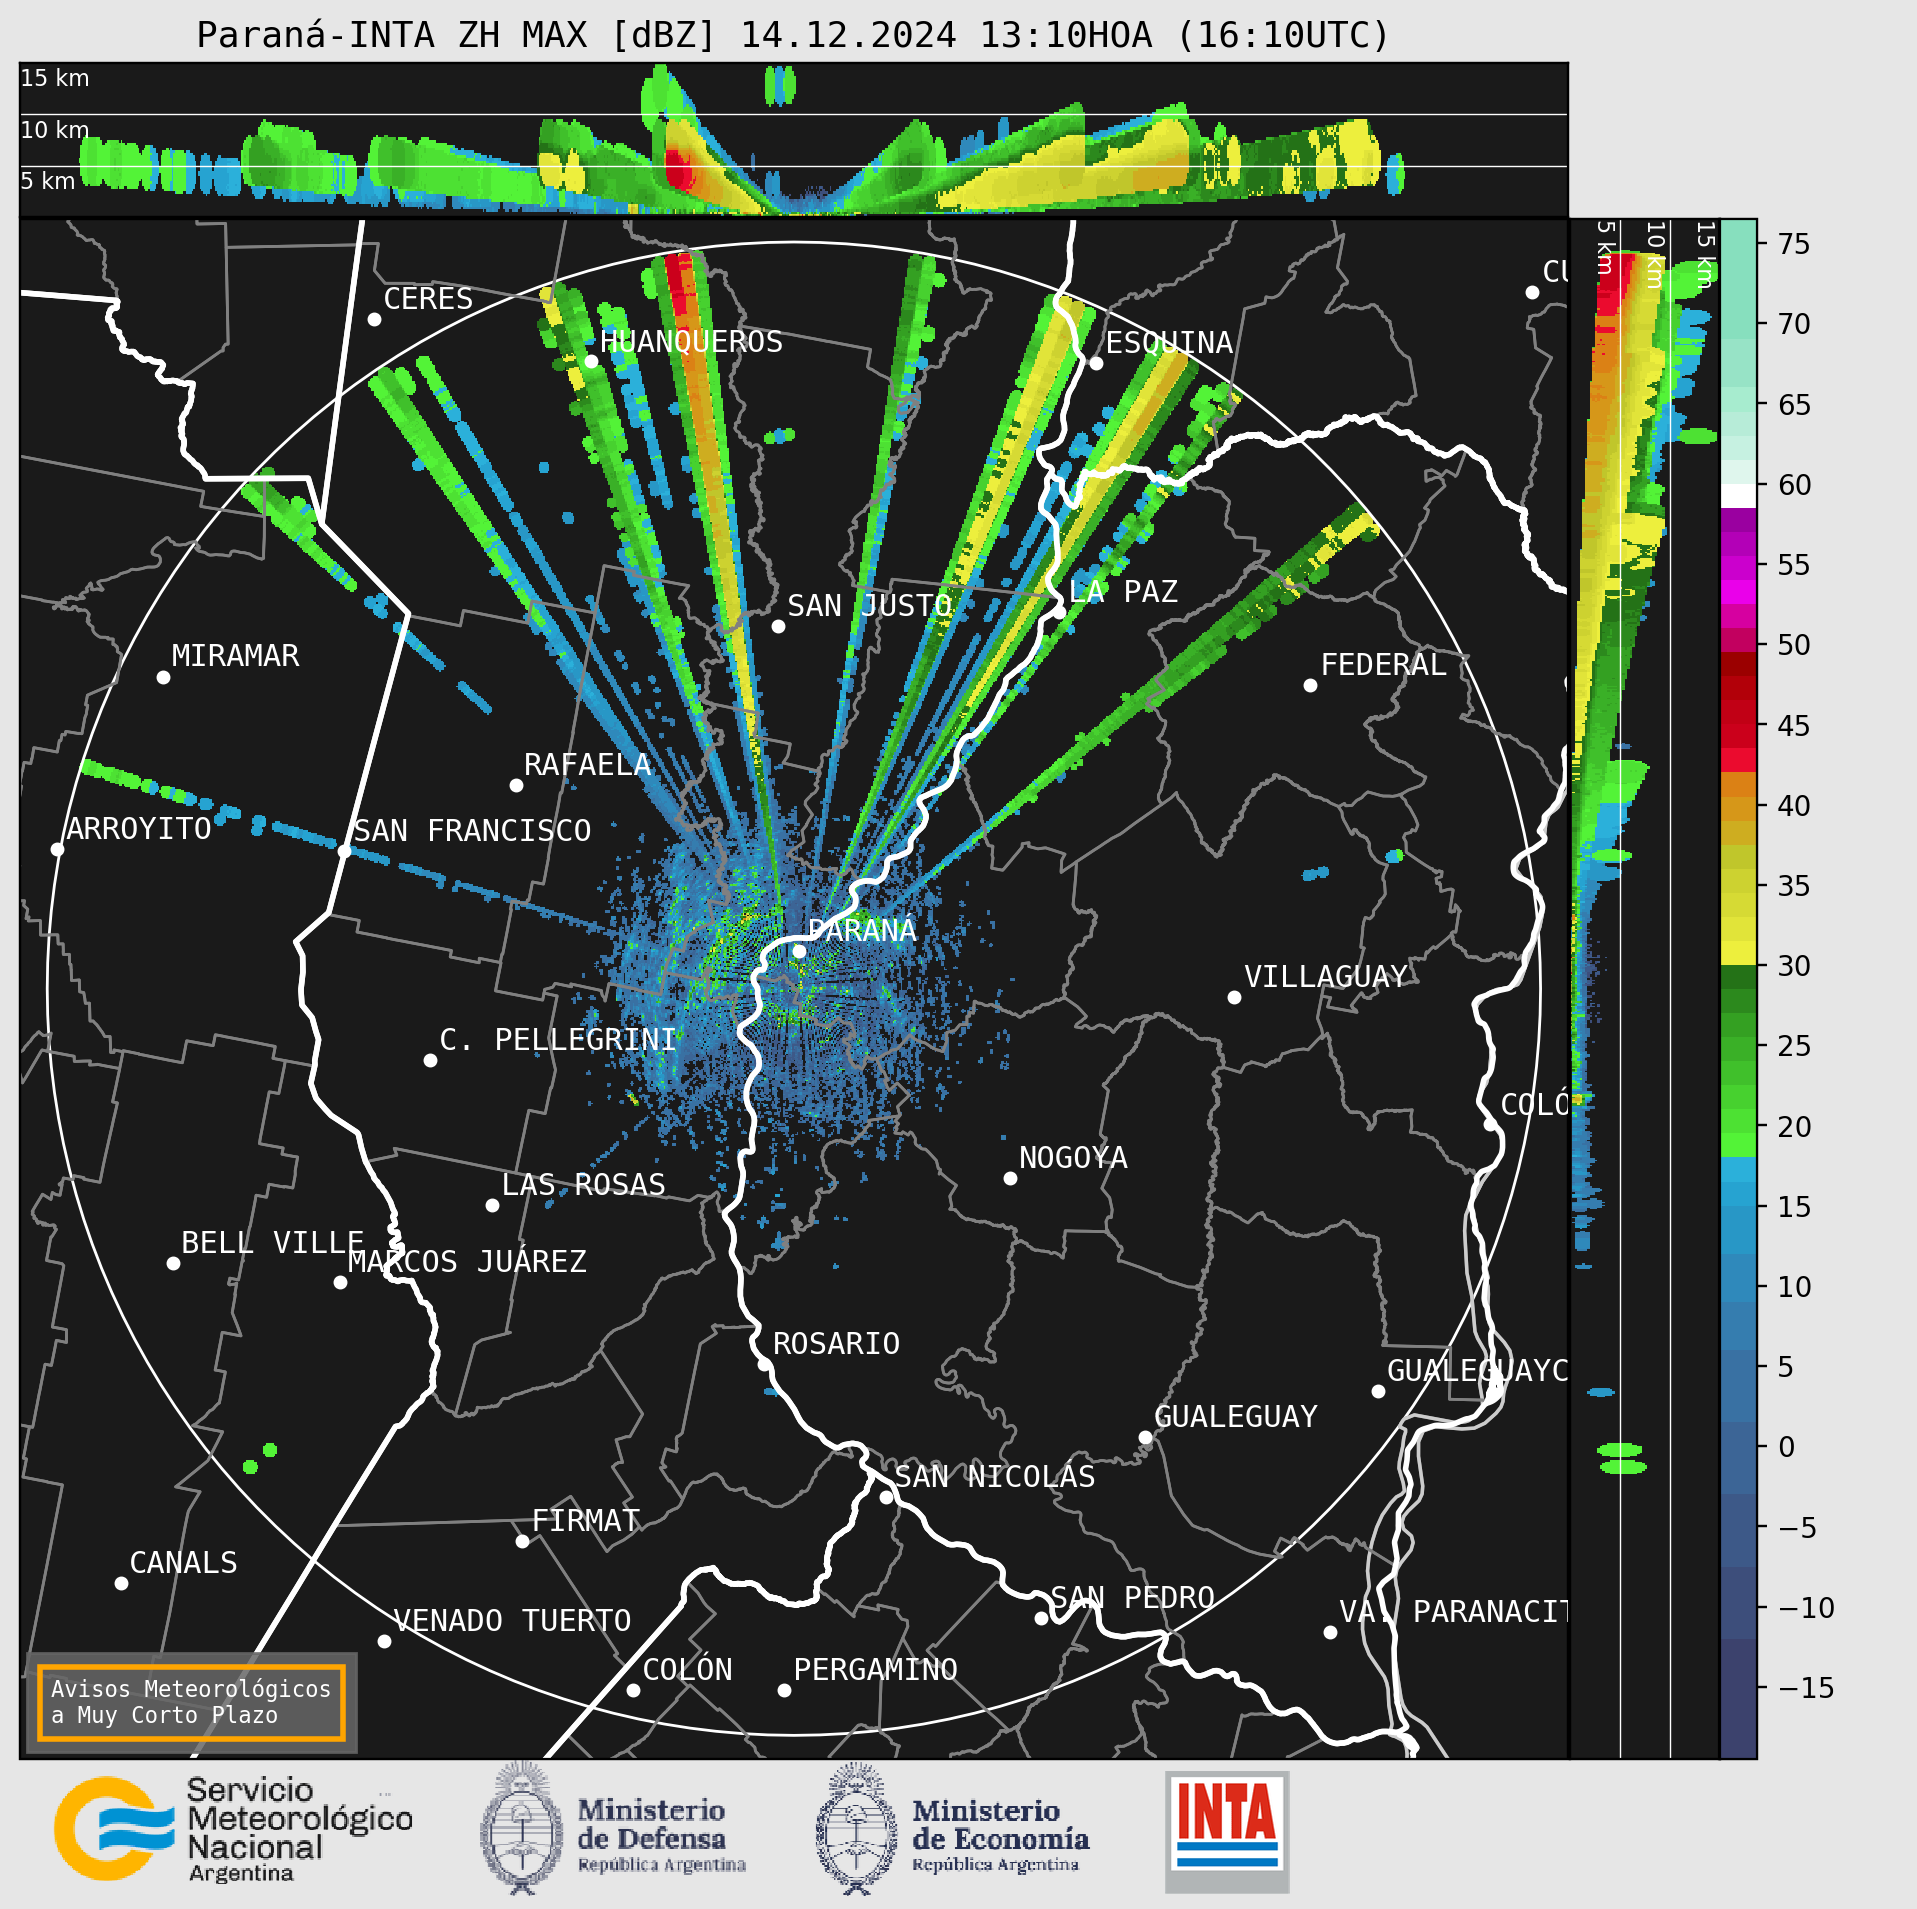Click the RAFAELA city label
Screen dimensions: 1917x1909
(588, 765)
